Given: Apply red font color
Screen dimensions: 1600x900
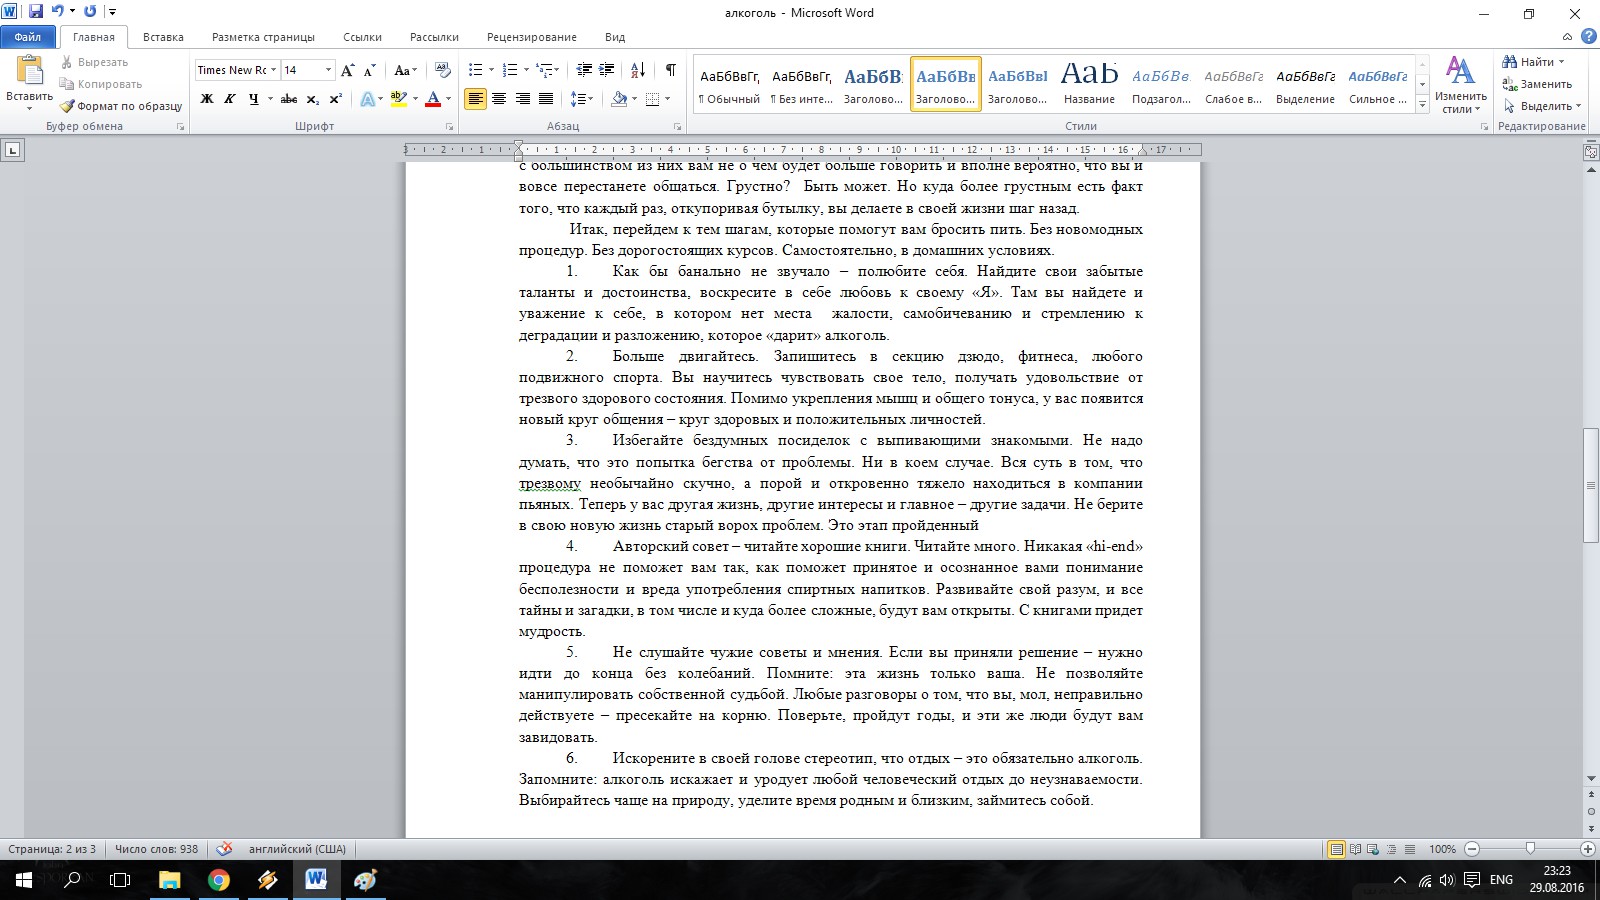Looking at the screenshot, I should 433,99.
